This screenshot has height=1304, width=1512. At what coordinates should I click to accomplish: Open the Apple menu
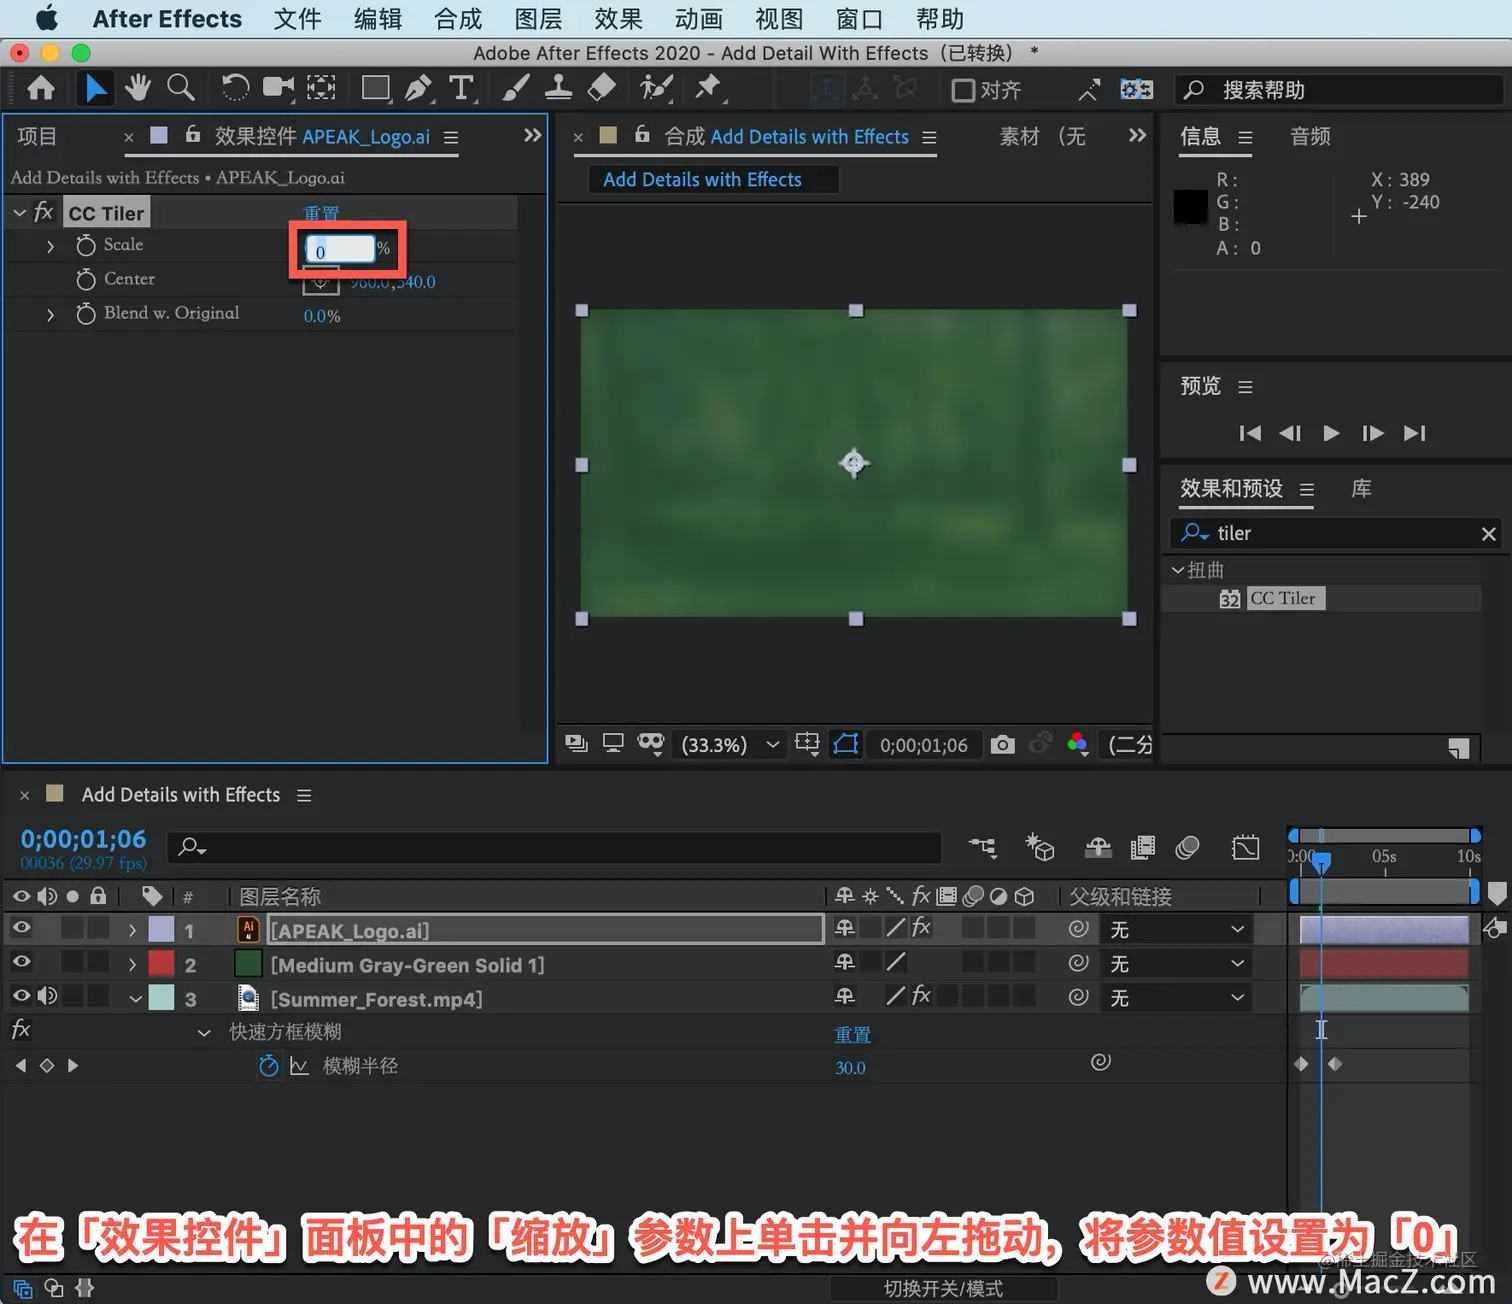(46, 19)
